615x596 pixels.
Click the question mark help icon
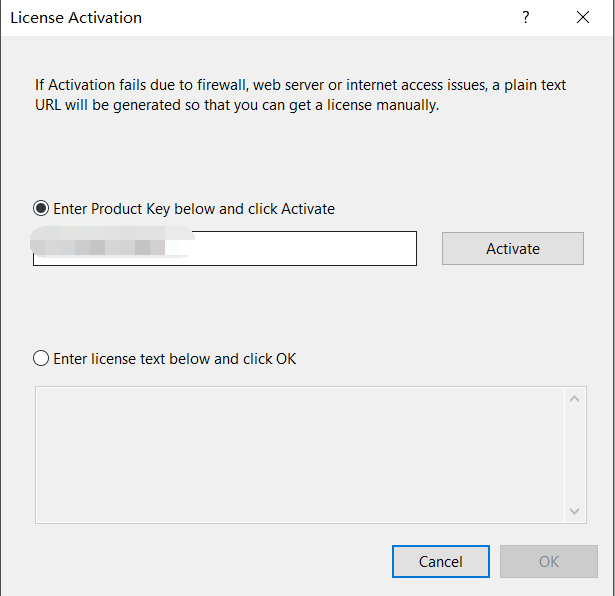click(526, 17)
